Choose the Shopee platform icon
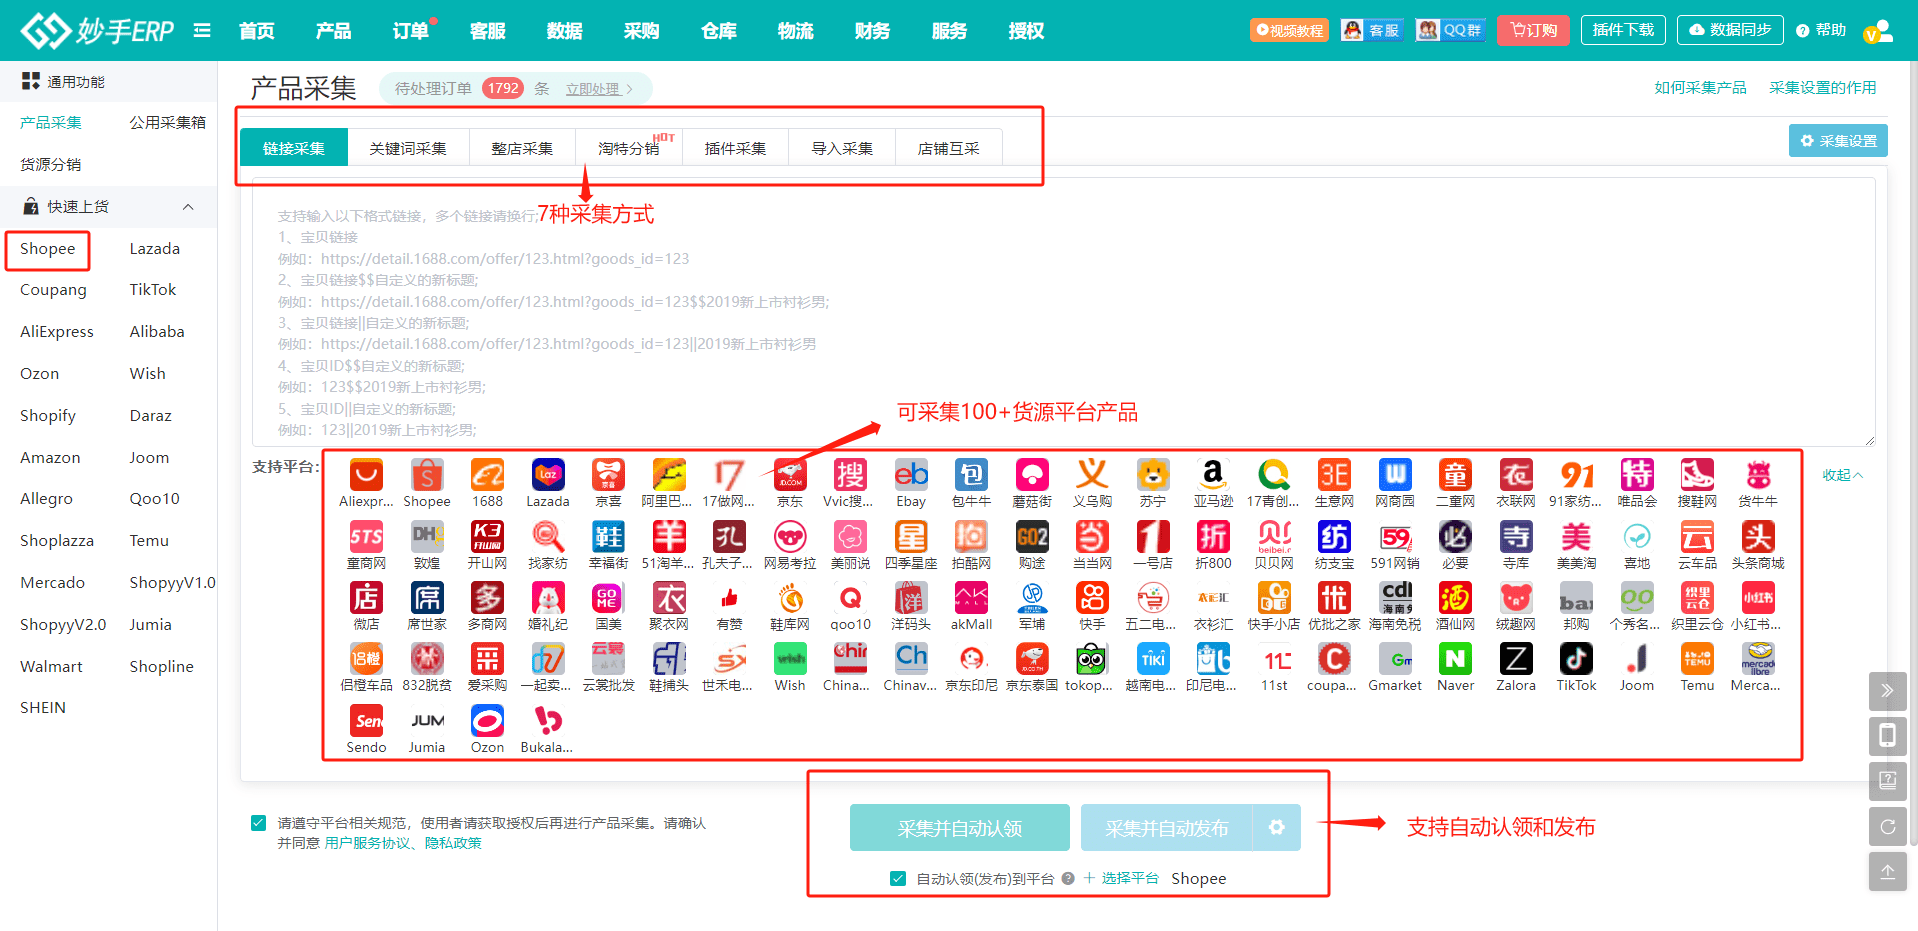 427,475
